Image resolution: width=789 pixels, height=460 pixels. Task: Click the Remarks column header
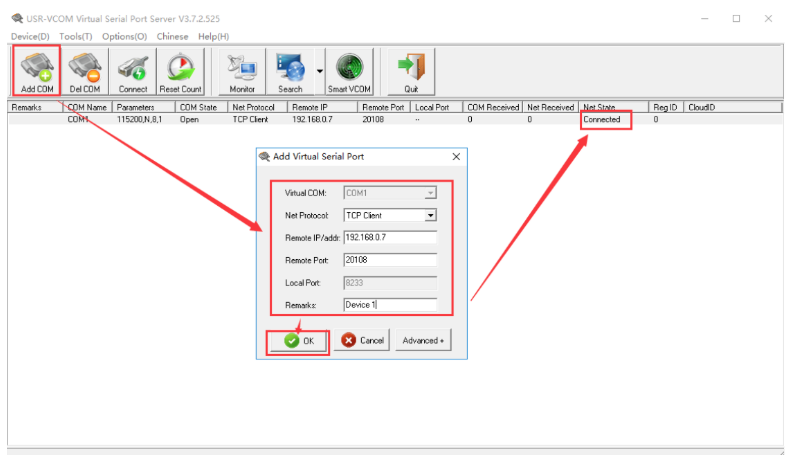(x=35, y=107)
